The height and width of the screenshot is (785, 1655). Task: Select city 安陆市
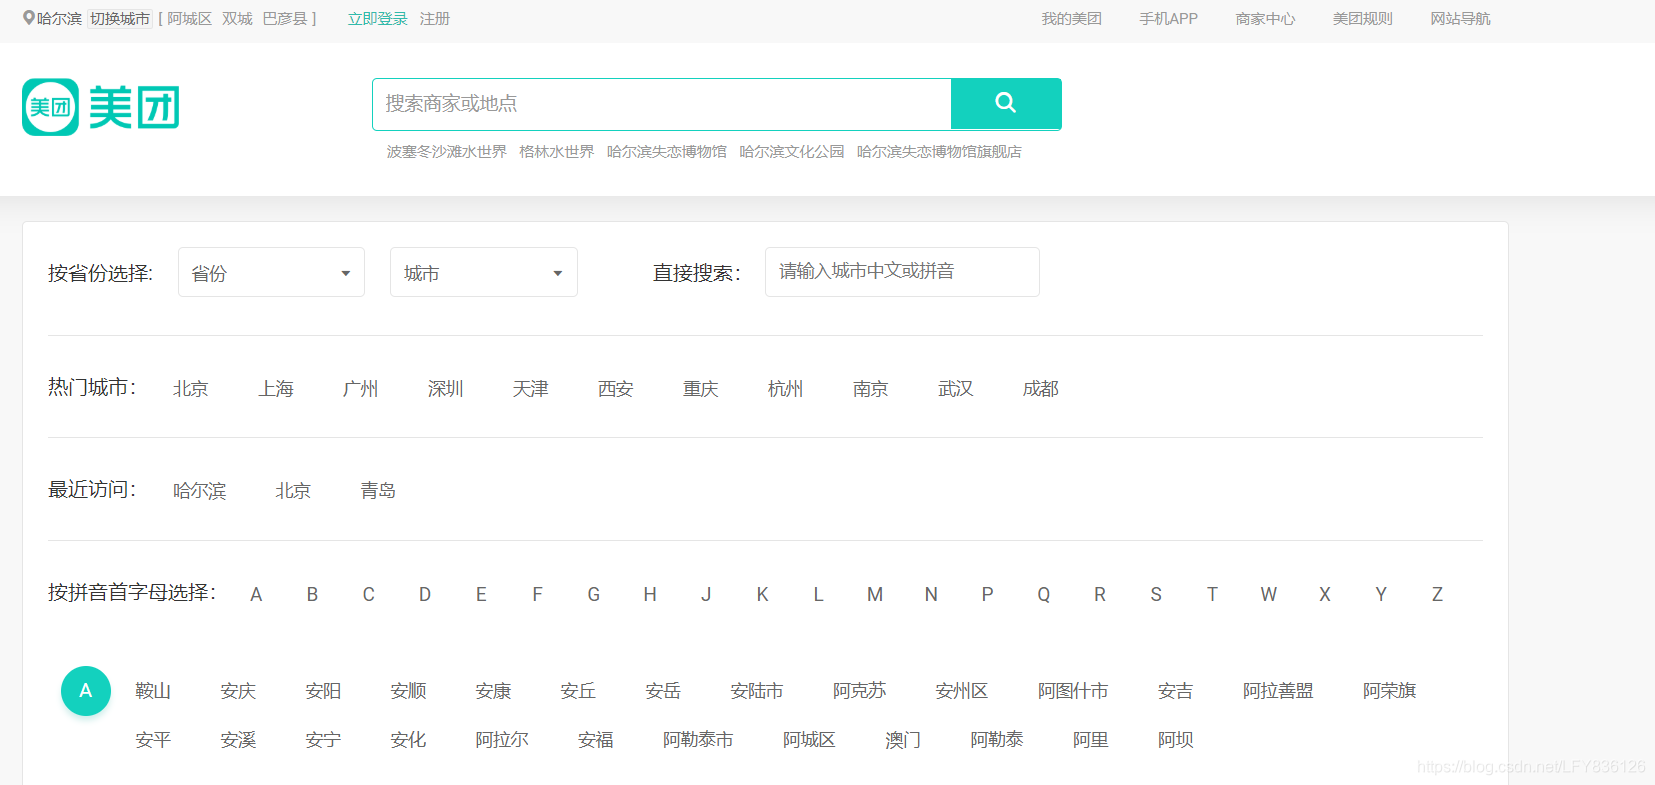757,690
